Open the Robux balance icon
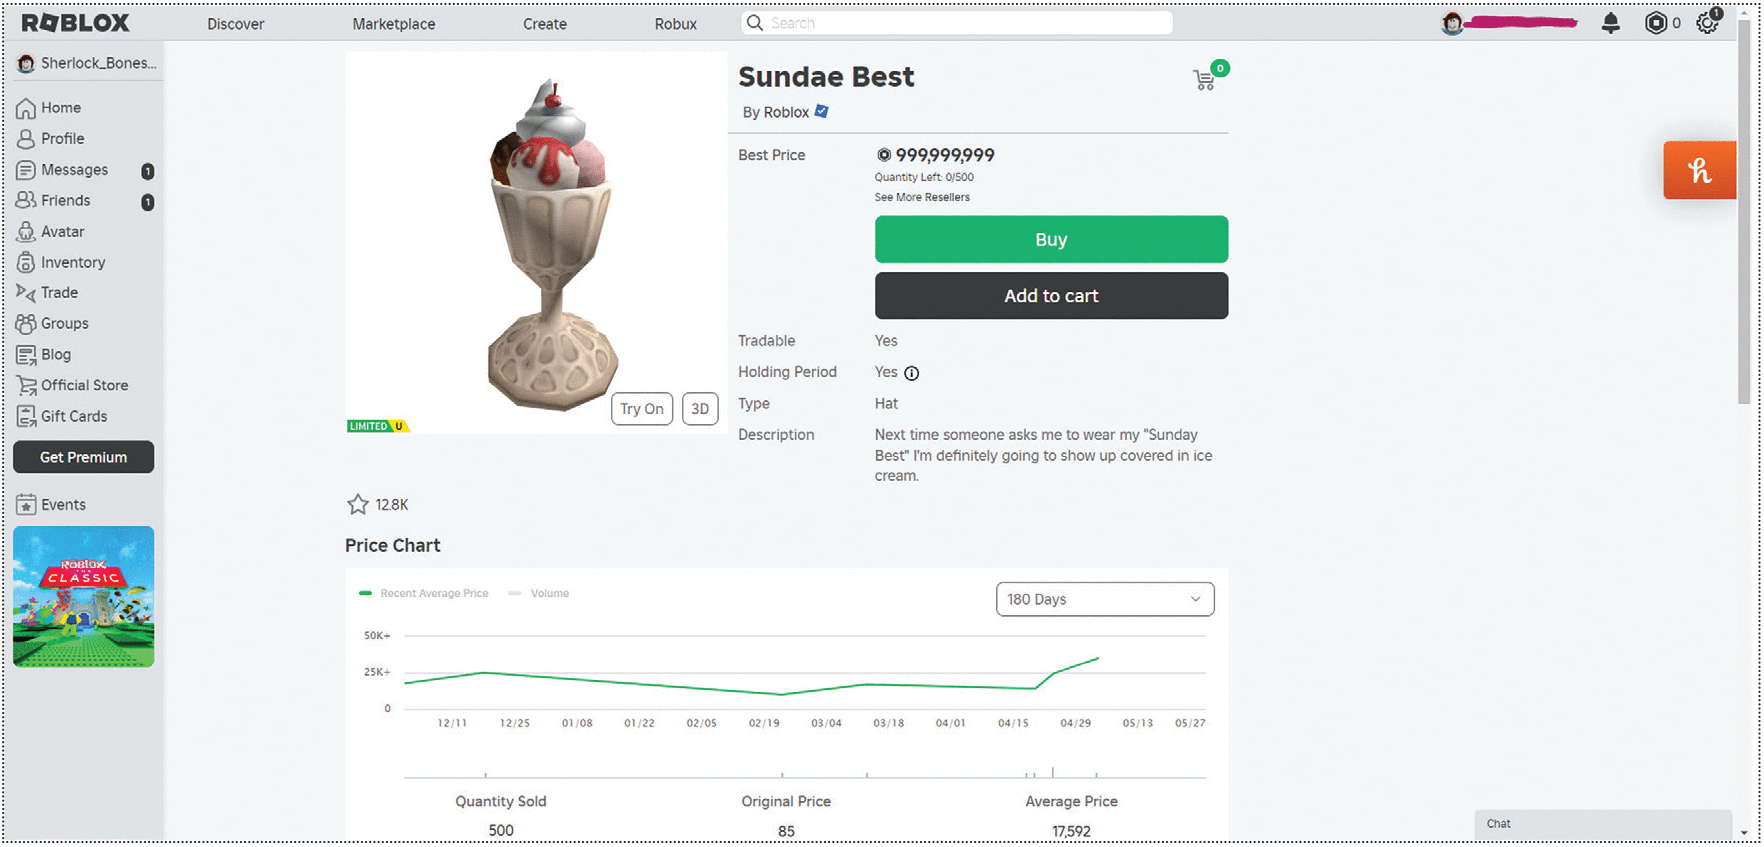Image resolution: width=1764 pixels, height=847 pixels. pos(1656,23)
